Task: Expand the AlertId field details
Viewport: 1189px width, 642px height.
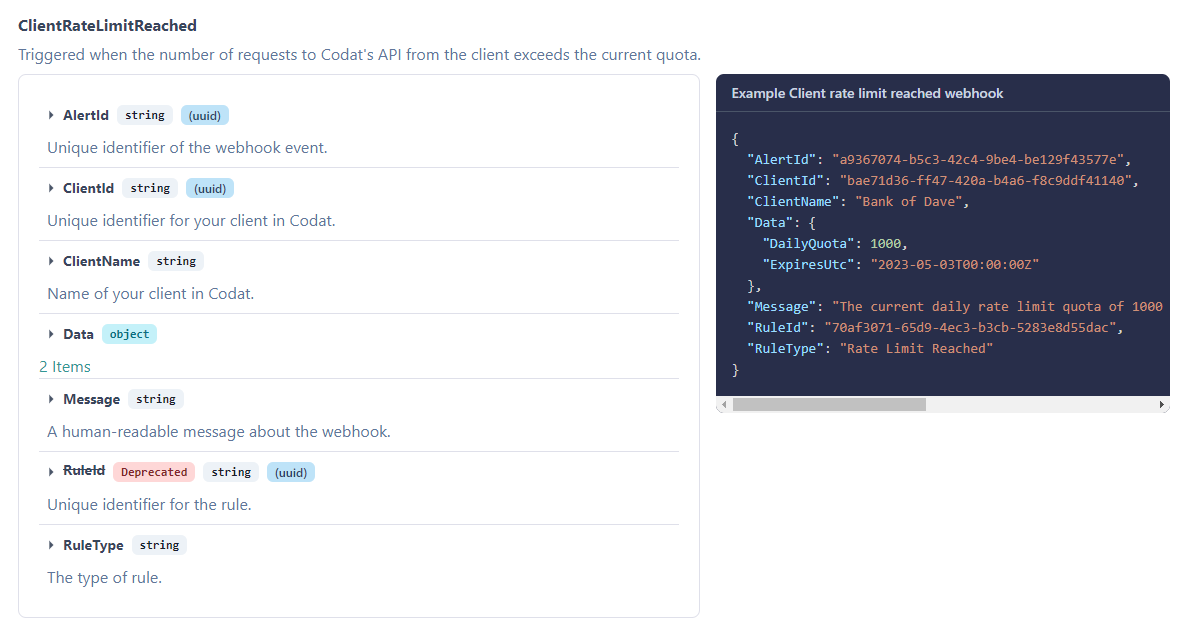Action: (51, 115)
